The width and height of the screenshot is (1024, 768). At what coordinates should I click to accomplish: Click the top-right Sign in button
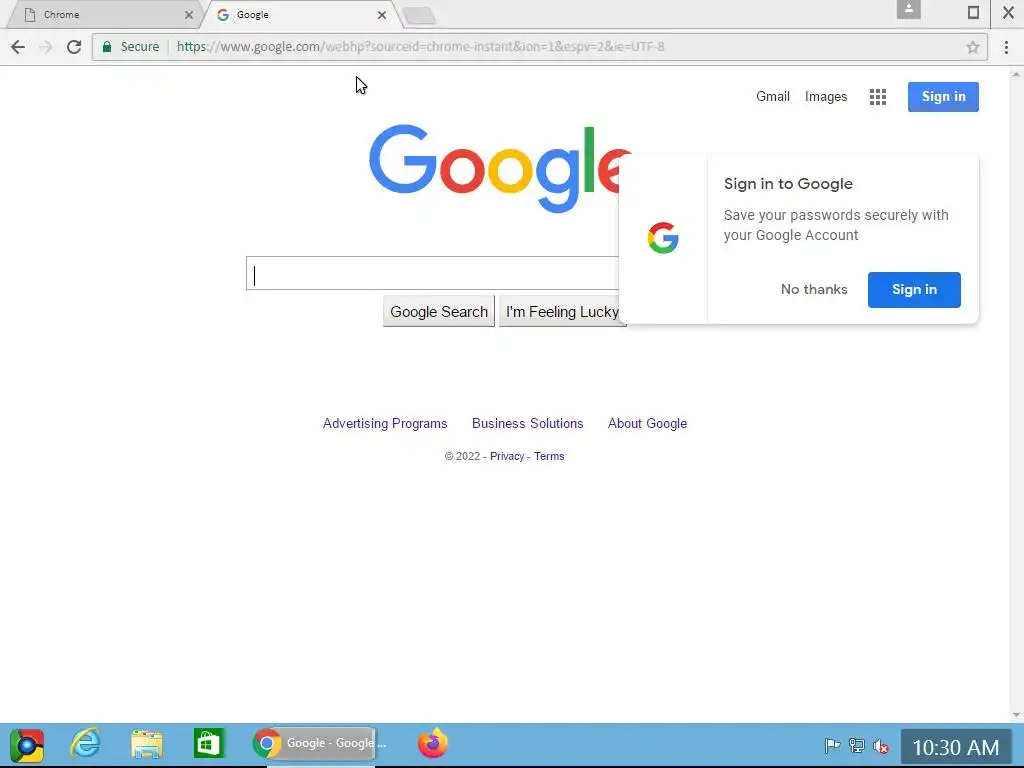click(x=943, y=97)
